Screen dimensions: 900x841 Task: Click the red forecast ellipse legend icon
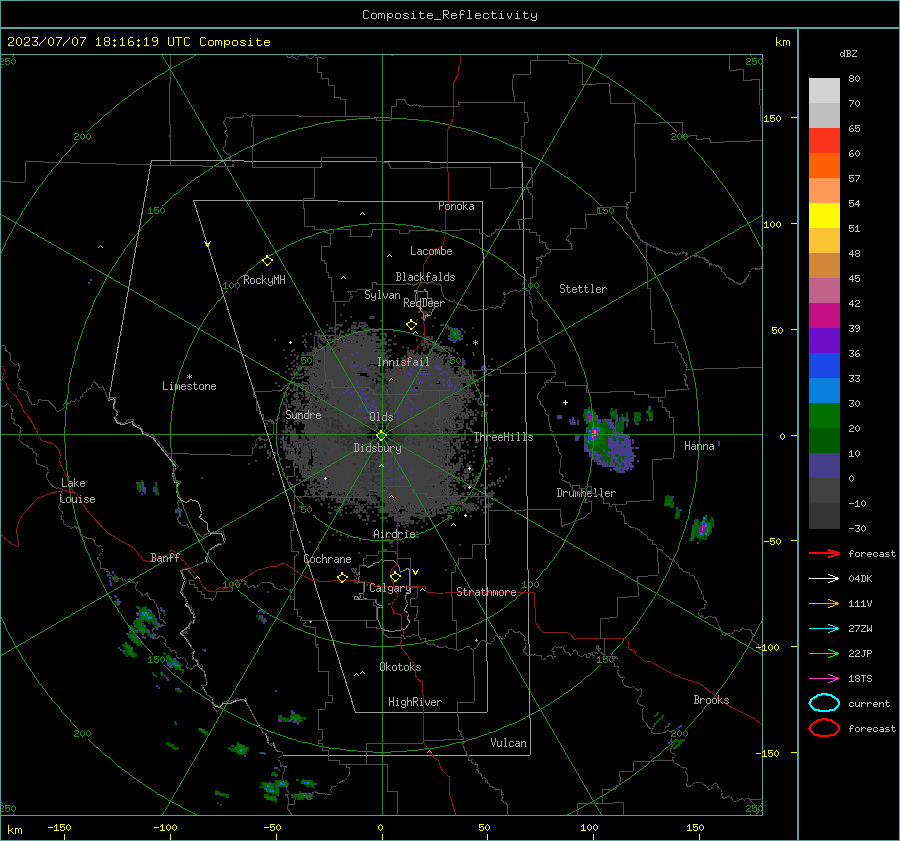click(824, 728)
